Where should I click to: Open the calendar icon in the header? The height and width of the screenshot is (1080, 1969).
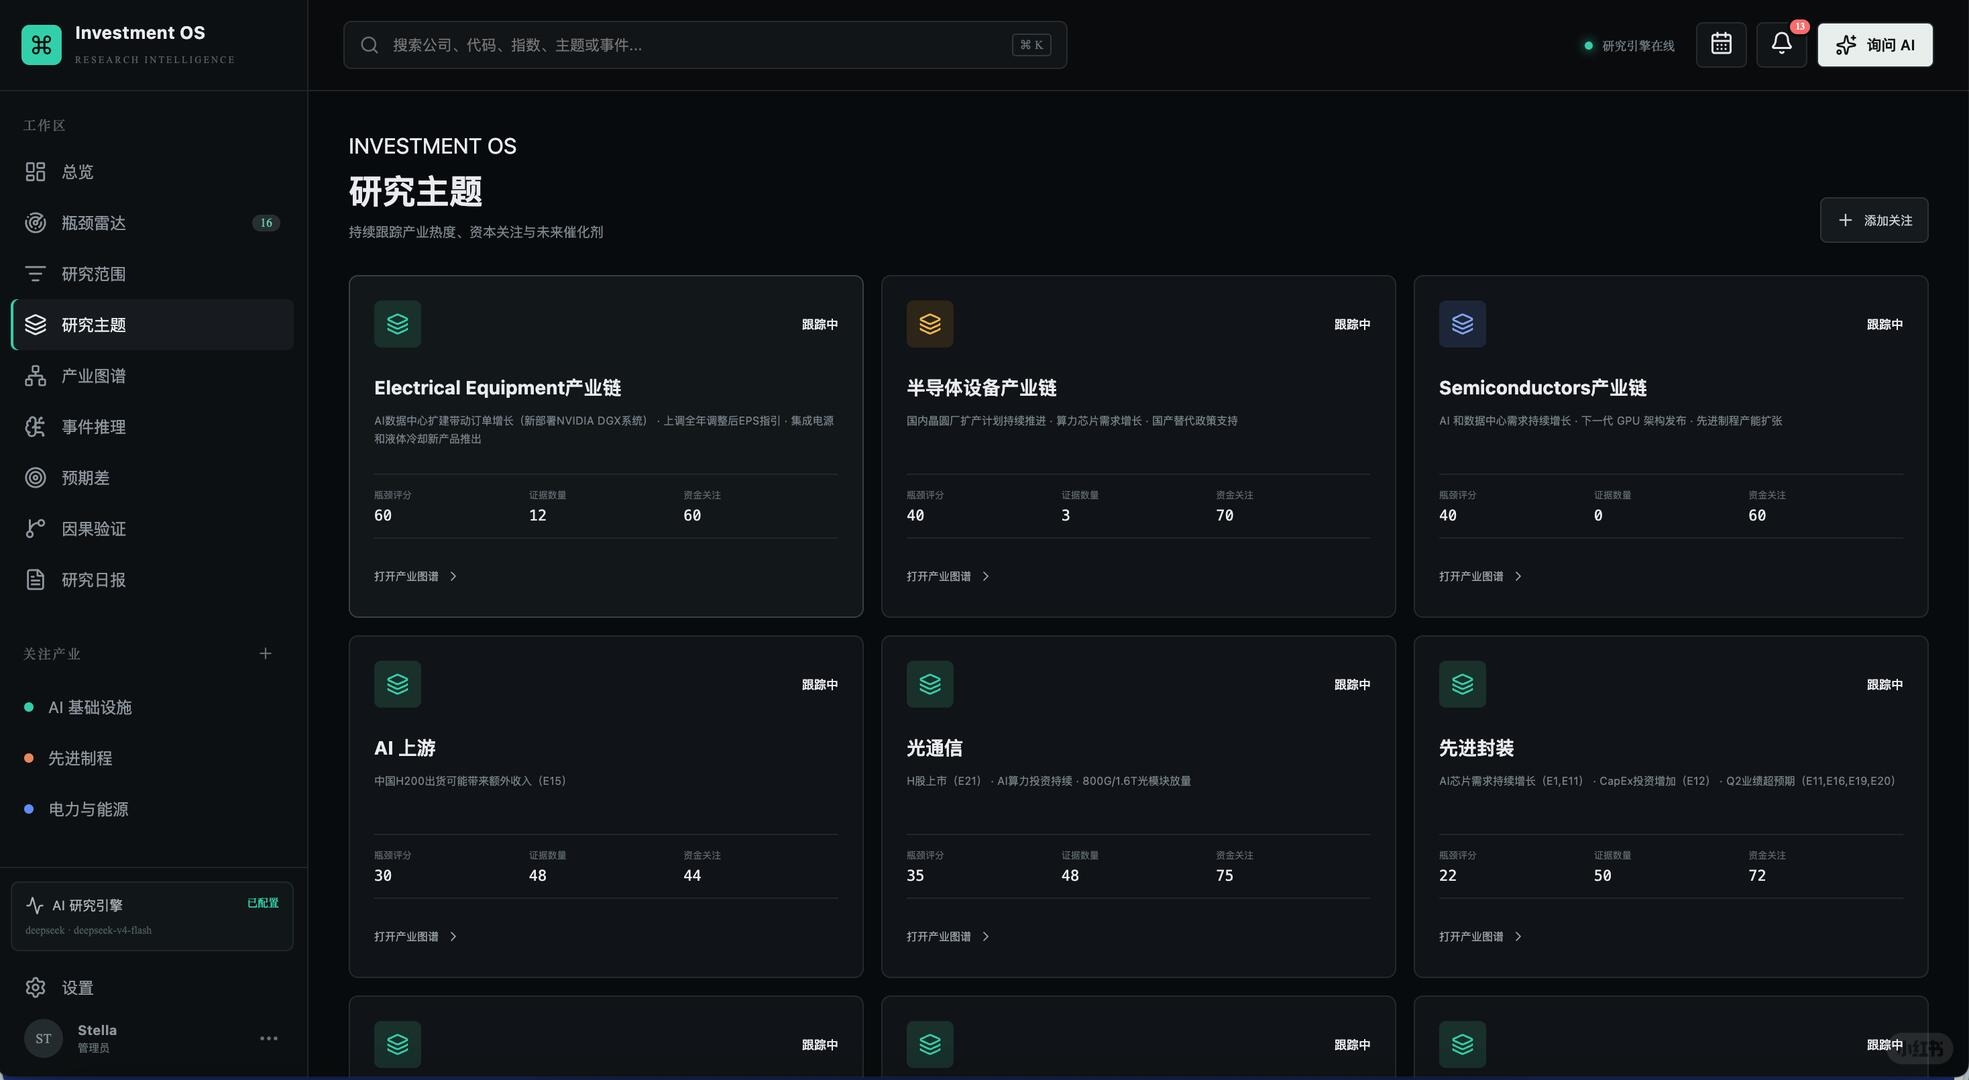(x=1721, y=45)
